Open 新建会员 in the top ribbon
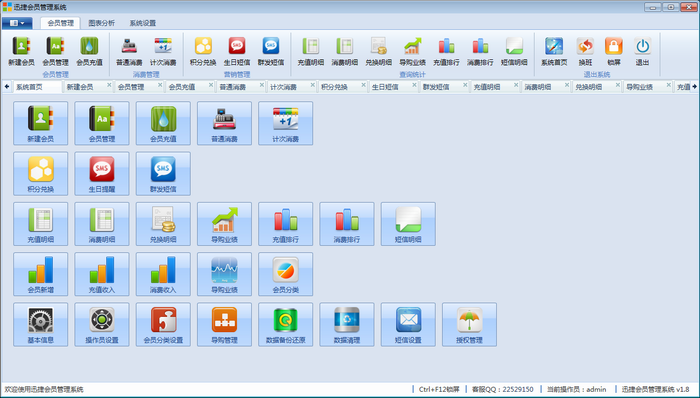This screenshot has width=700, height=398. point(21,52)
